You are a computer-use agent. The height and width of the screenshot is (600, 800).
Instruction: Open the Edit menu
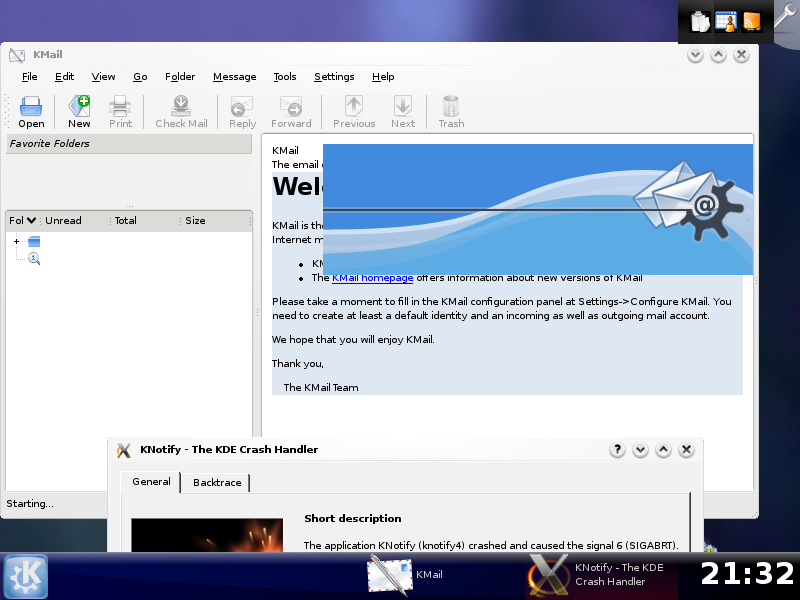(64, 77)
